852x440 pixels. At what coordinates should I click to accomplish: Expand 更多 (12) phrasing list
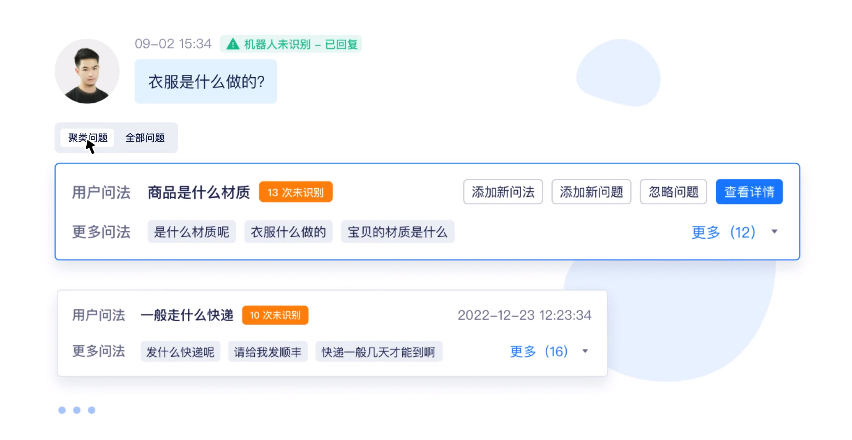723,232
